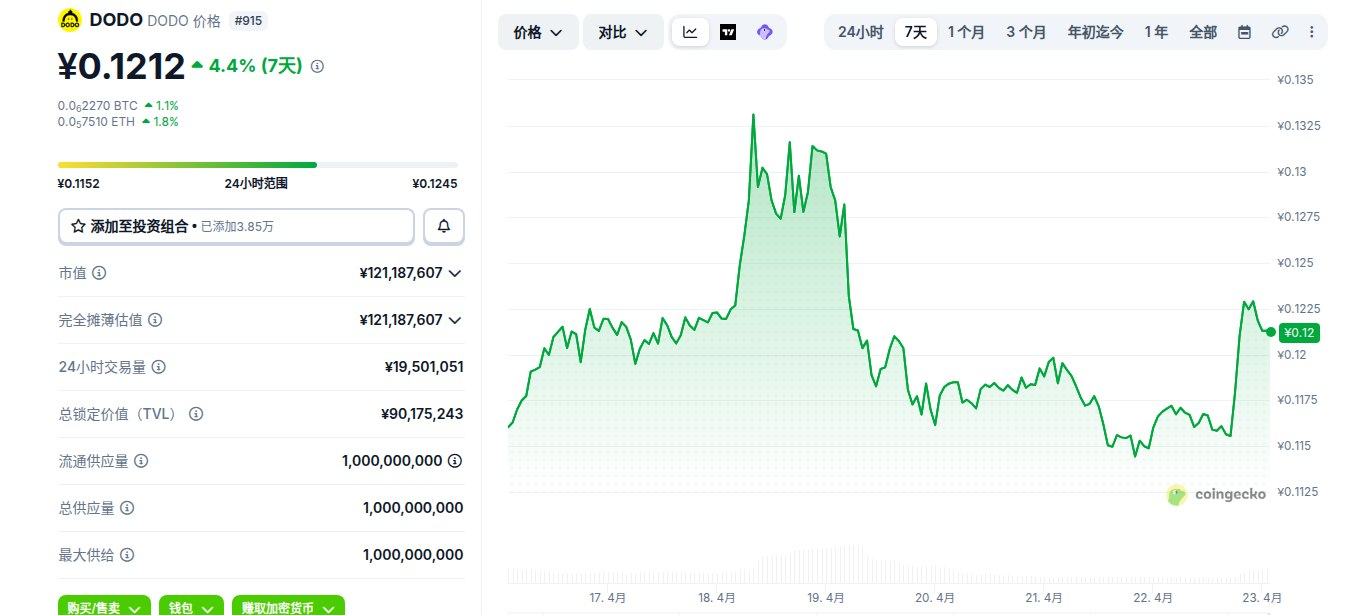Switch to TradingView chart icon
Screen dimensions: 1360x615
[728, 32]
